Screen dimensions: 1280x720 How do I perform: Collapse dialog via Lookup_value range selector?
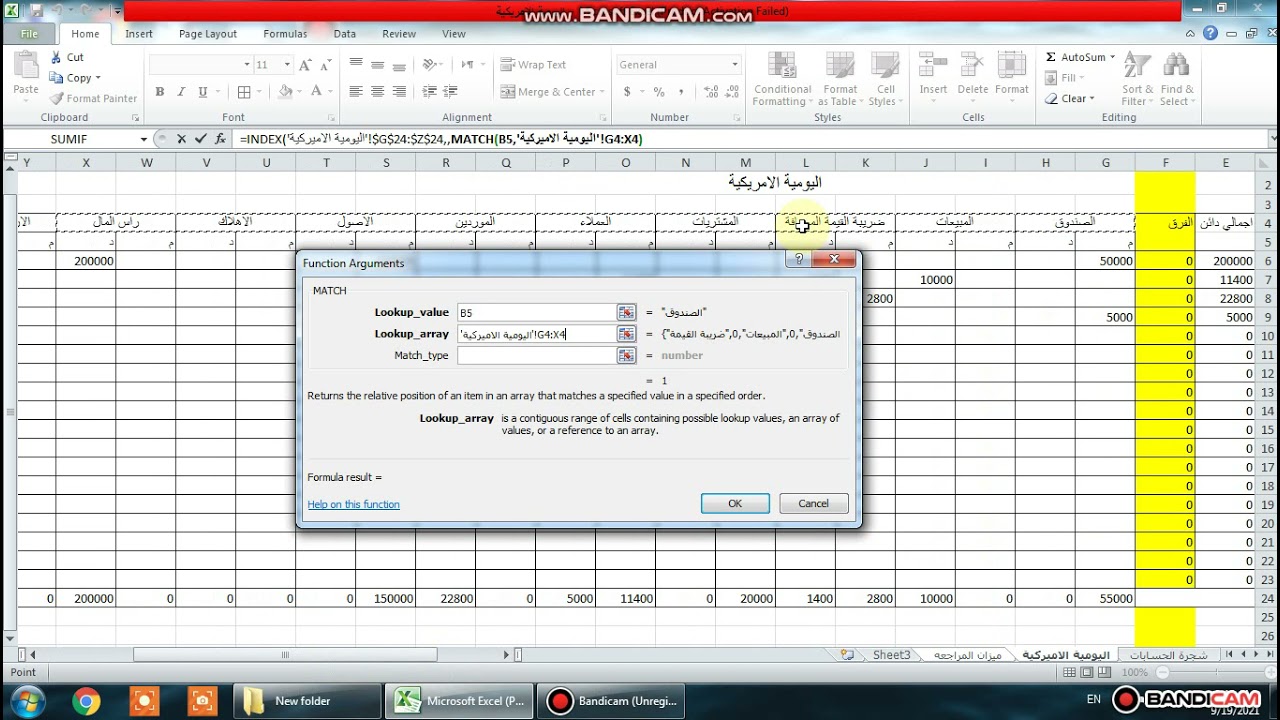pyautogui.click(x=626, y=312)
